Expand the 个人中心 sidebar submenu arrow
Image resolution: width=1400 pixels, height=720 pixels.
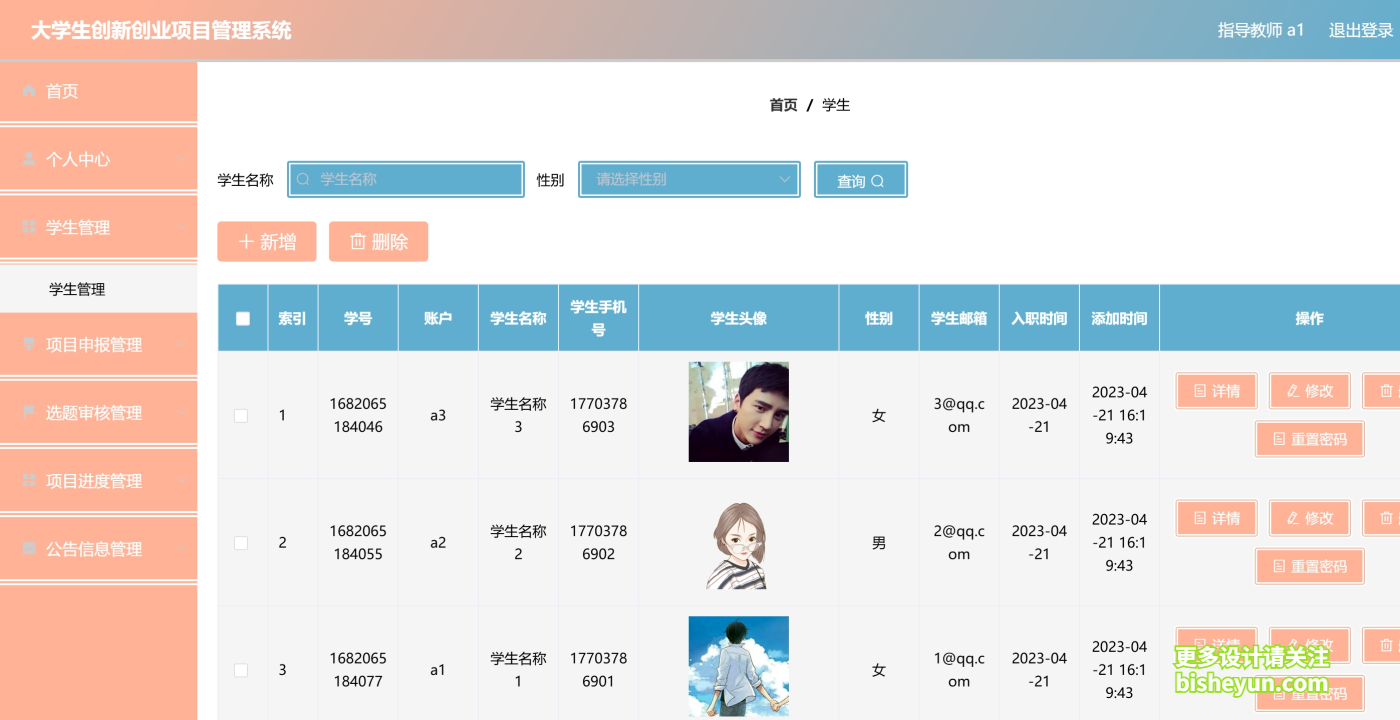coord(180,159)
